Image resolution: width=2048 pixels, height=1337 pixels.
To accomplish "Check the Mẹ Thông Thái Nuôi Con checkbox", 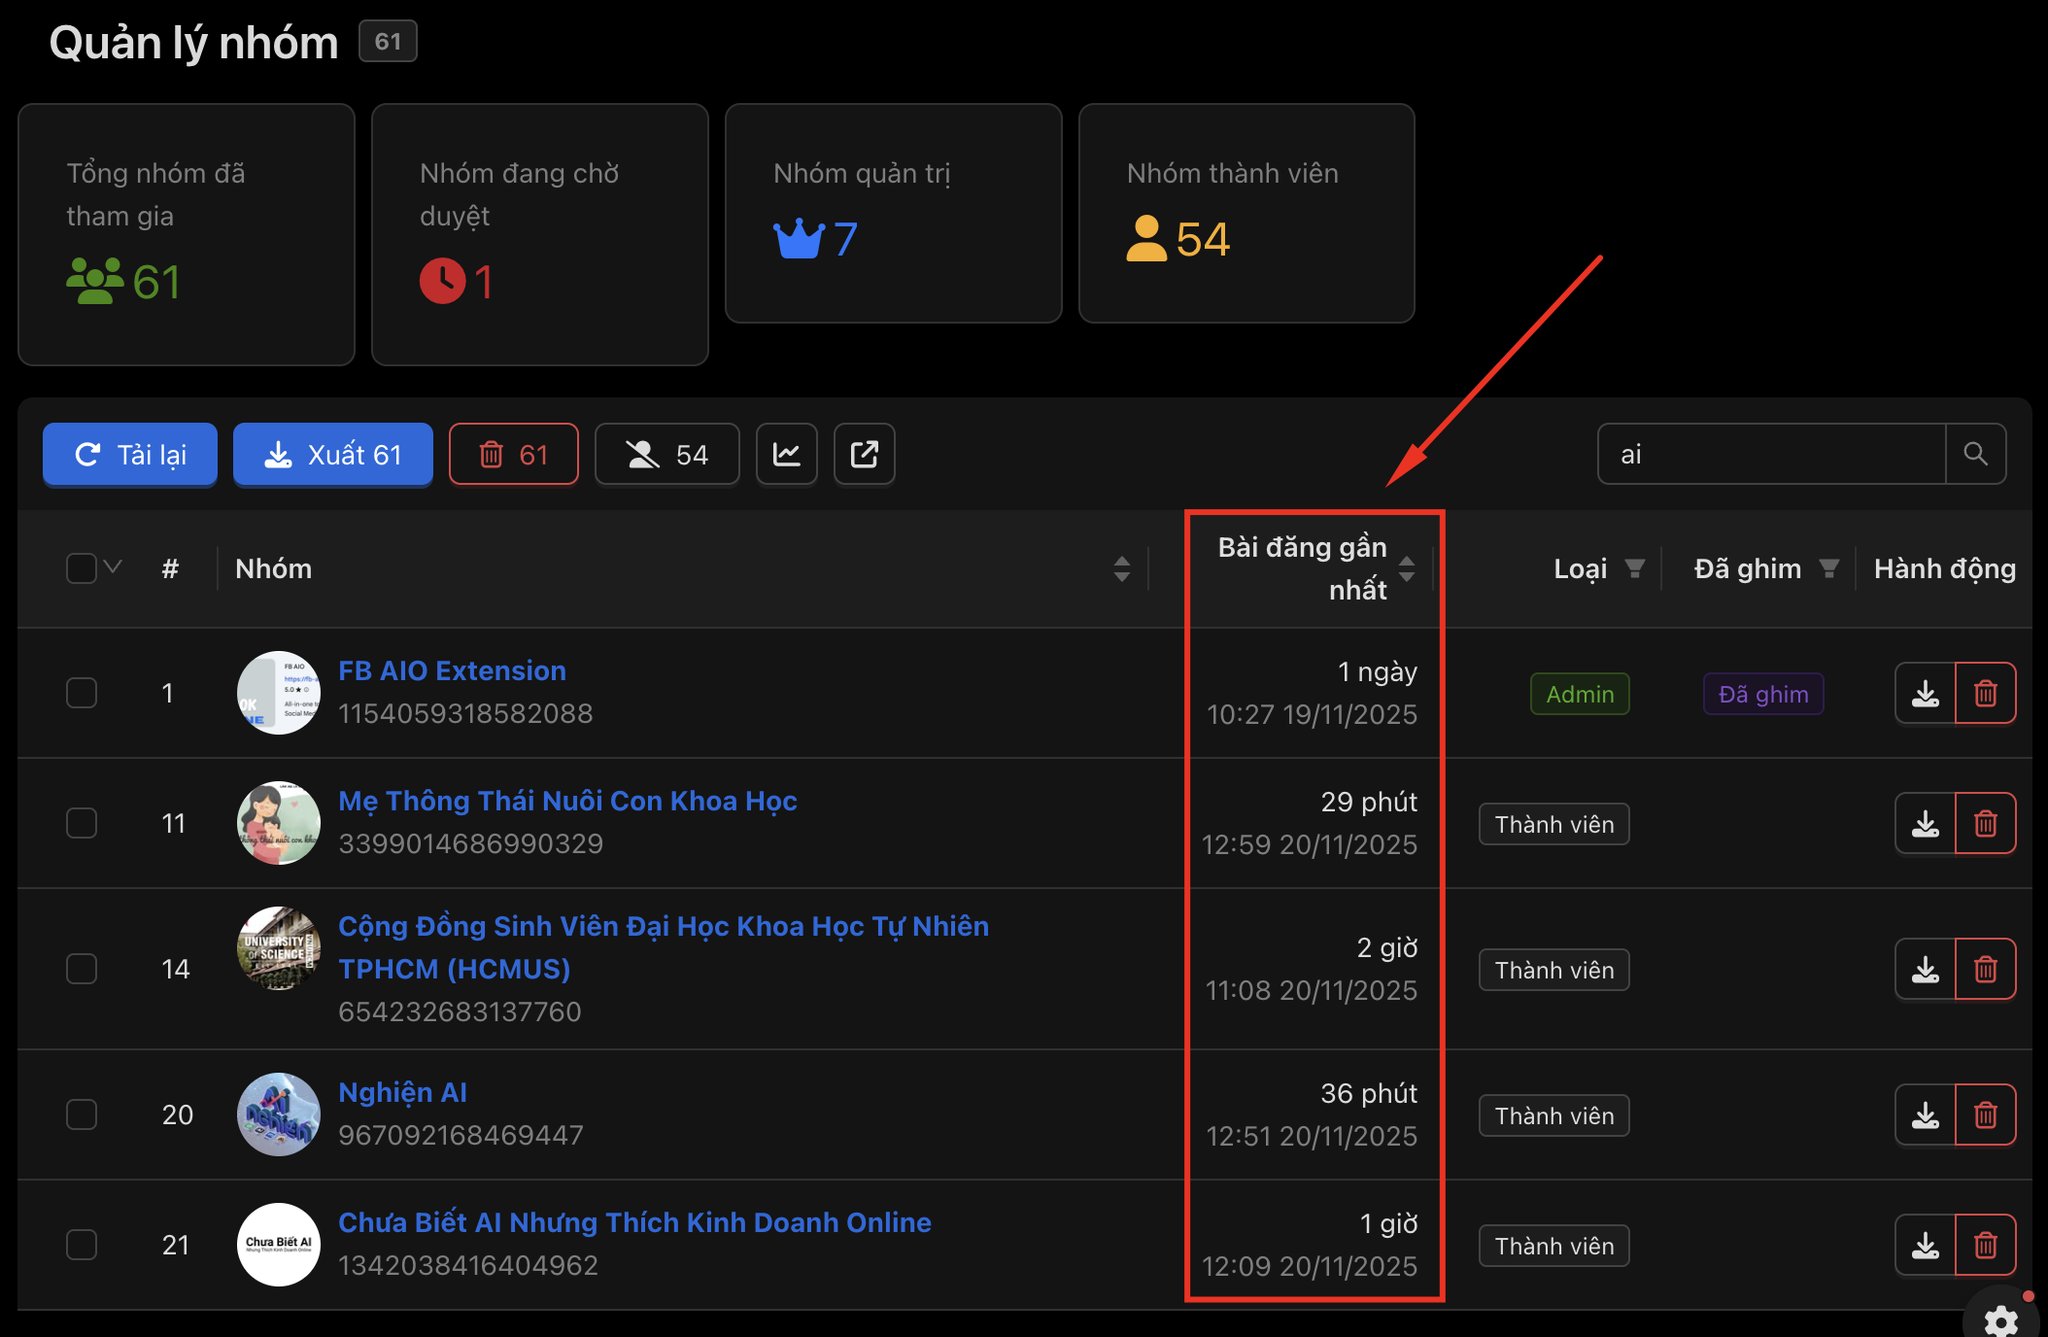I will (x=81, y=823).
